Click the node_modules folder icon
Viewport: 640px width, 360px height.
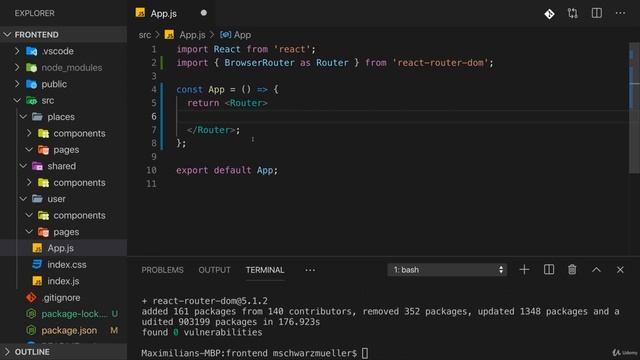tap(31, 67)
